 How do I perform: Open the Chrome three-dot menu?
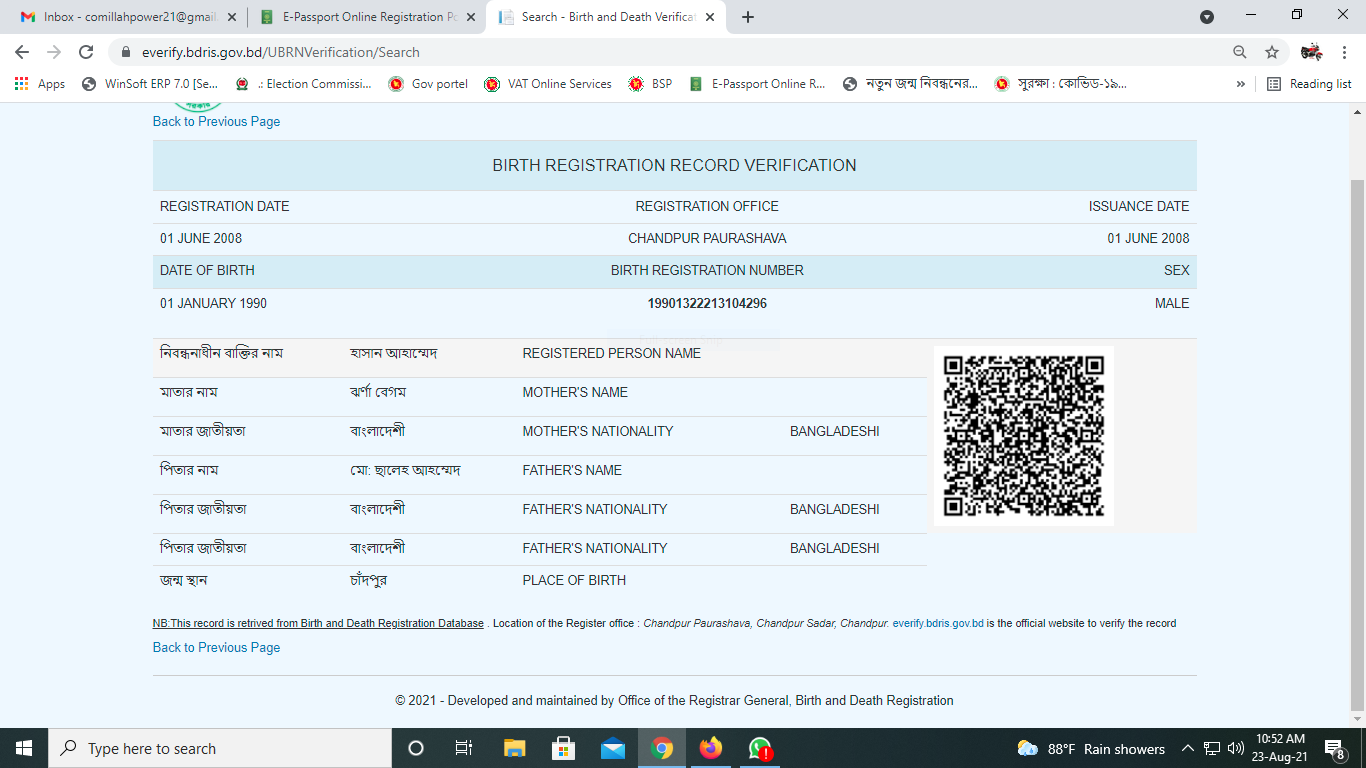point(1344,52)
